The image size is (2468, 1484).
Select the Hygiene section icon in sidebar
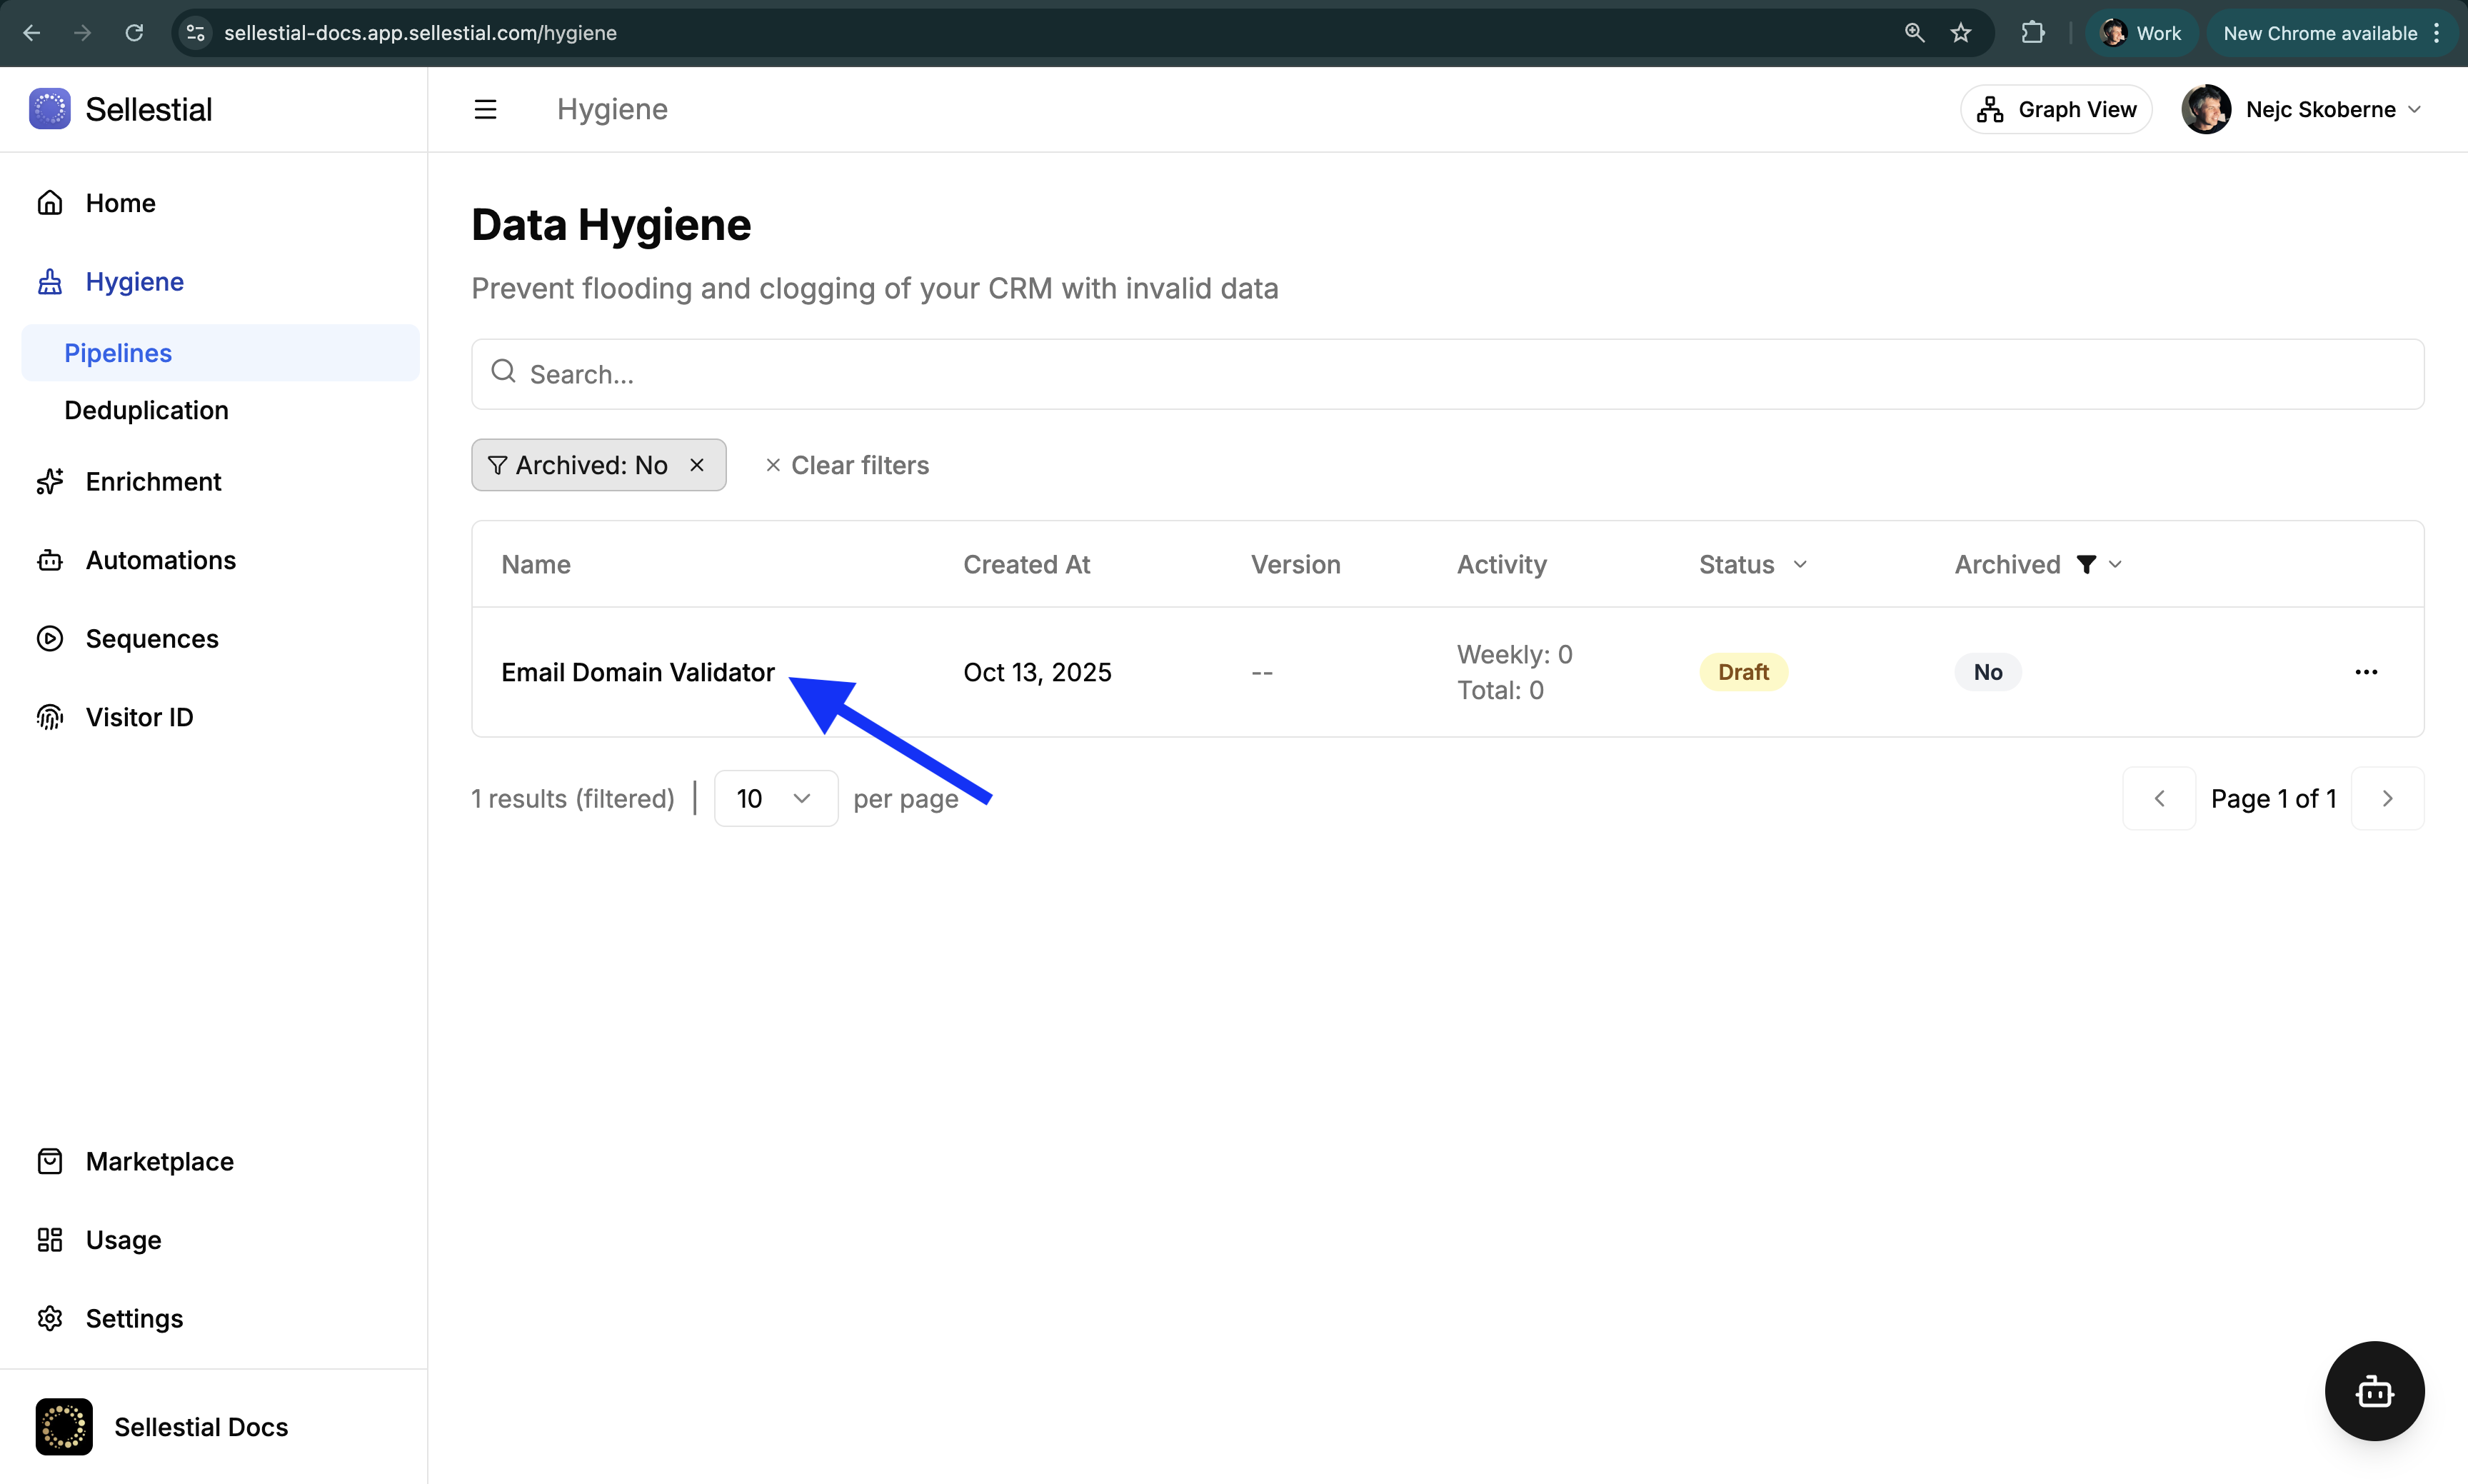50,281
